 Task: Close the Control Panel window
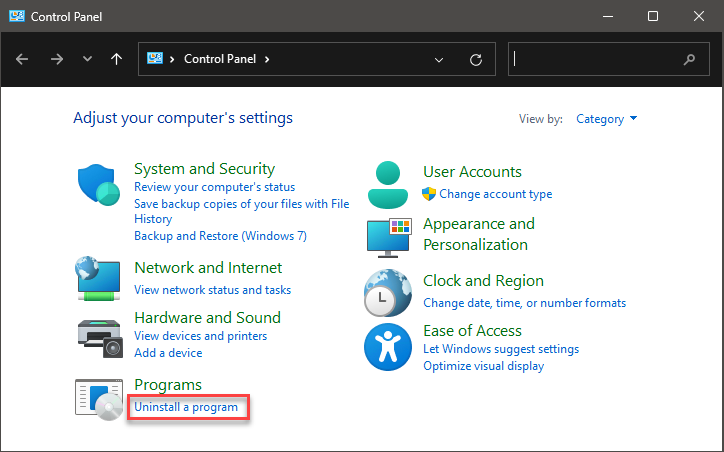tap(699, 16)
